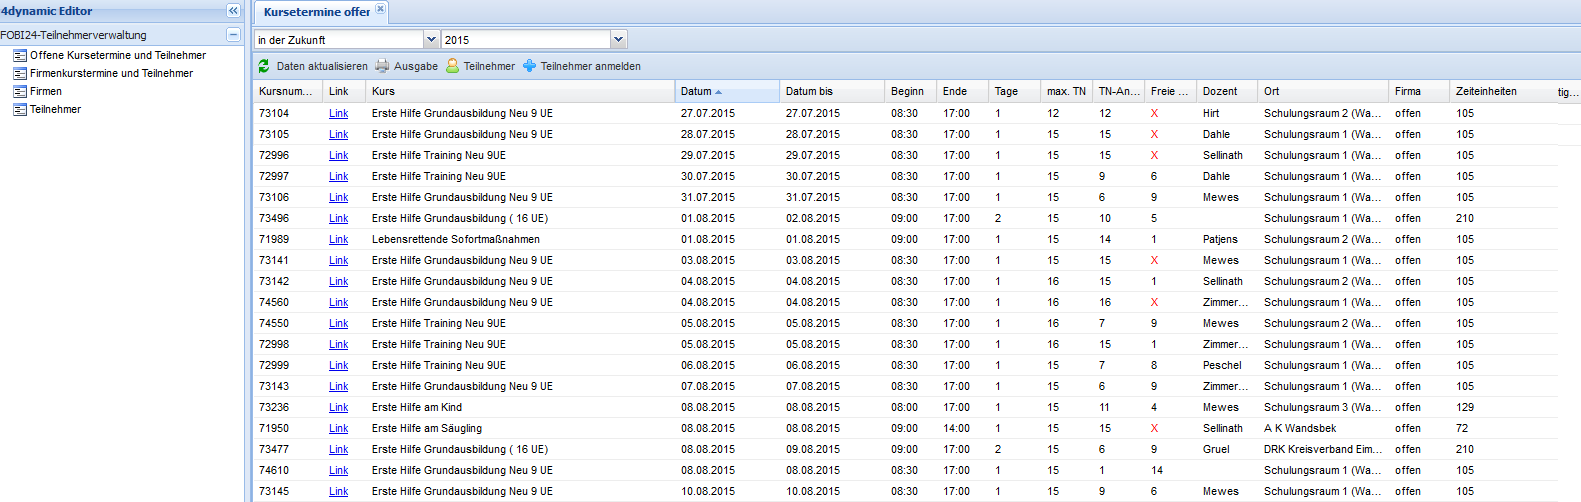
Task: Open the 'in der Zukunft' dropdown arrow
Action: 432,39
